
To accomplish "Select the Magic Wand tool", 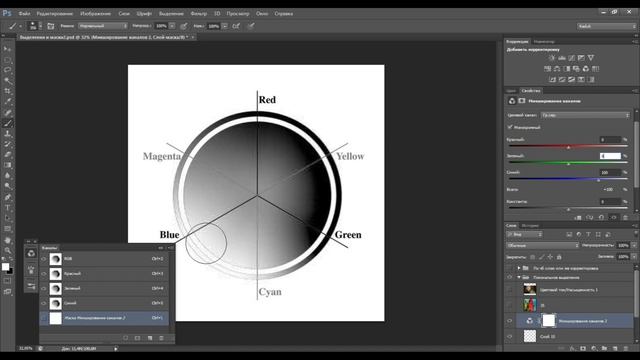I will [7, 80].
